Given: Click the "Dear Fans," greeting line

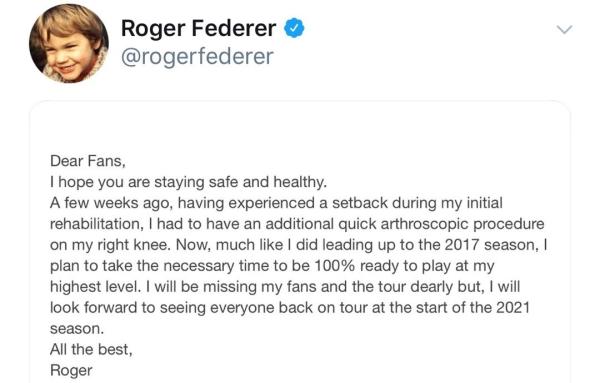Looking at the screenshot, I should [88, 161].
